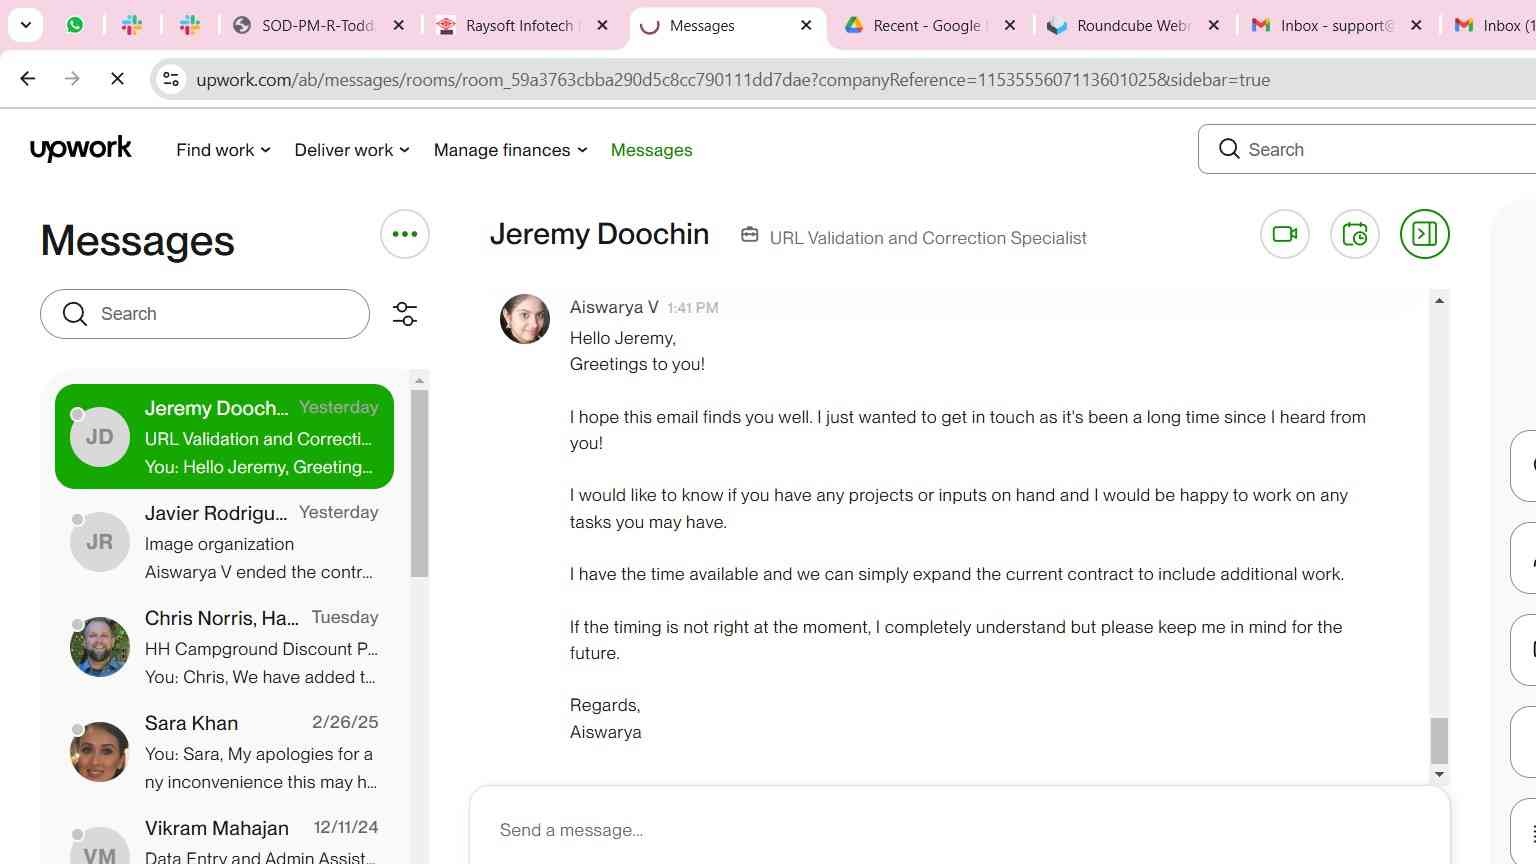Click the message list scrollbar thumb
This screenshot has width=1536, height=864.
coord(420,483)
